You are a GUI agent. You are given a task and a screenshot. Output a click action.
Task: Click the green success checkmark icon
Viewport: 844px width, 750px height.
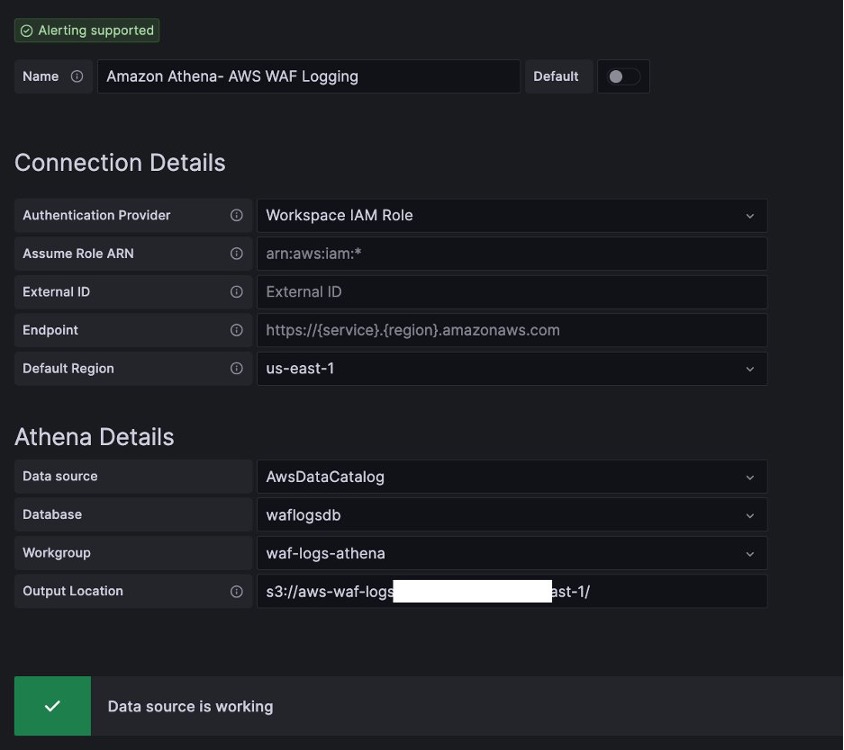pyautogui.click(x=52, y=706)
